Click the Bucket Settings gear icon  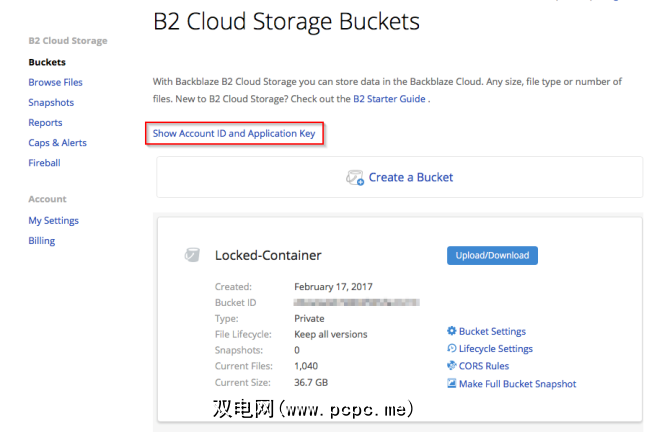click(452, 332)
